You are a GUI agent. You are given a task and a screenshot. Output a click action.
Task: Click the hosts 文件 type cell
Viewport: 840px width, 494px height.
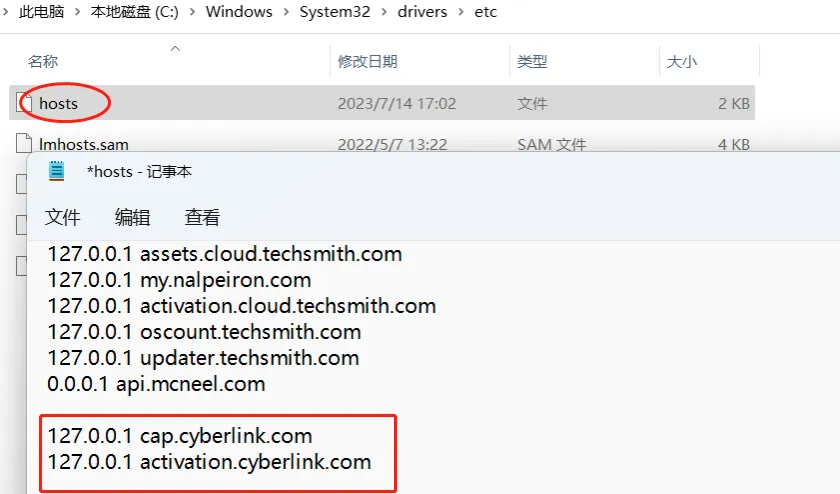[532, 103]
